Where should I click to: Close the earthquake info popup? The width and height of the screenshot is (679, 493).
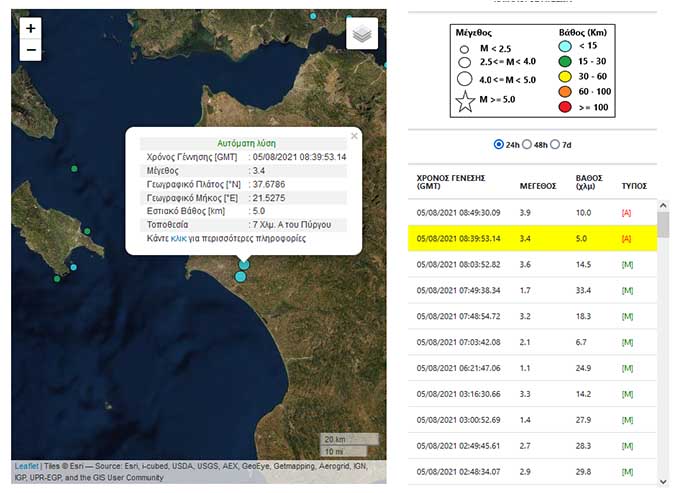[354, 136]
